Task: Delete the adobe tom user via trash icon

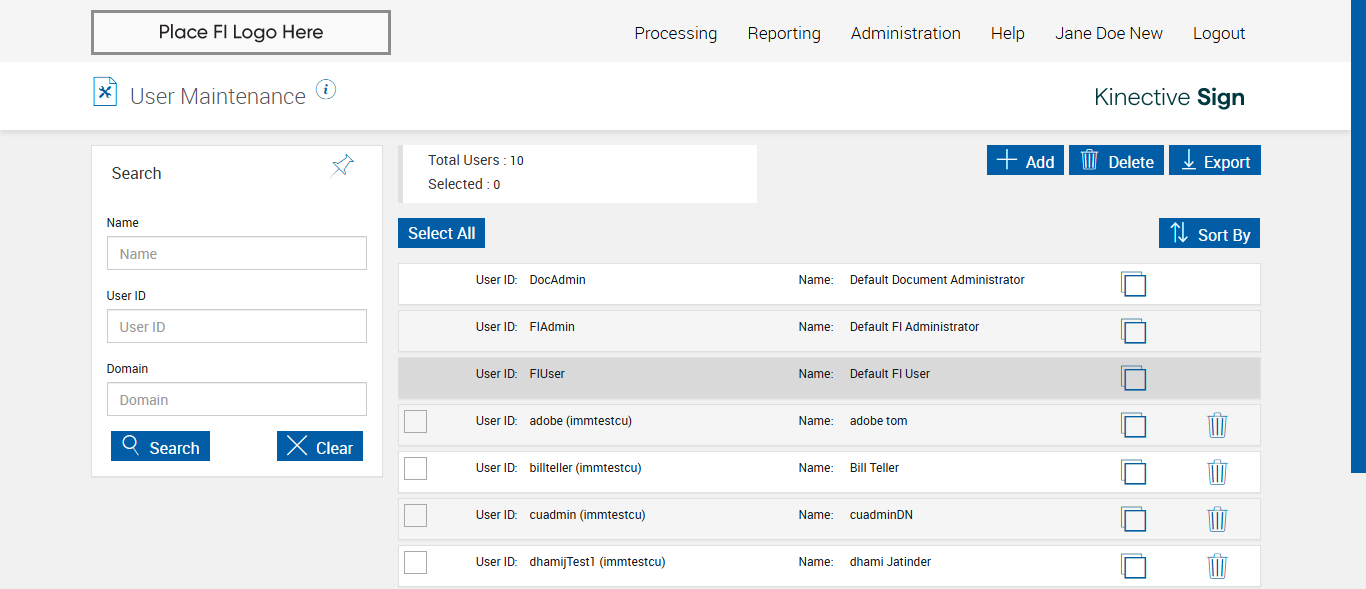Action: [1217, 425]
